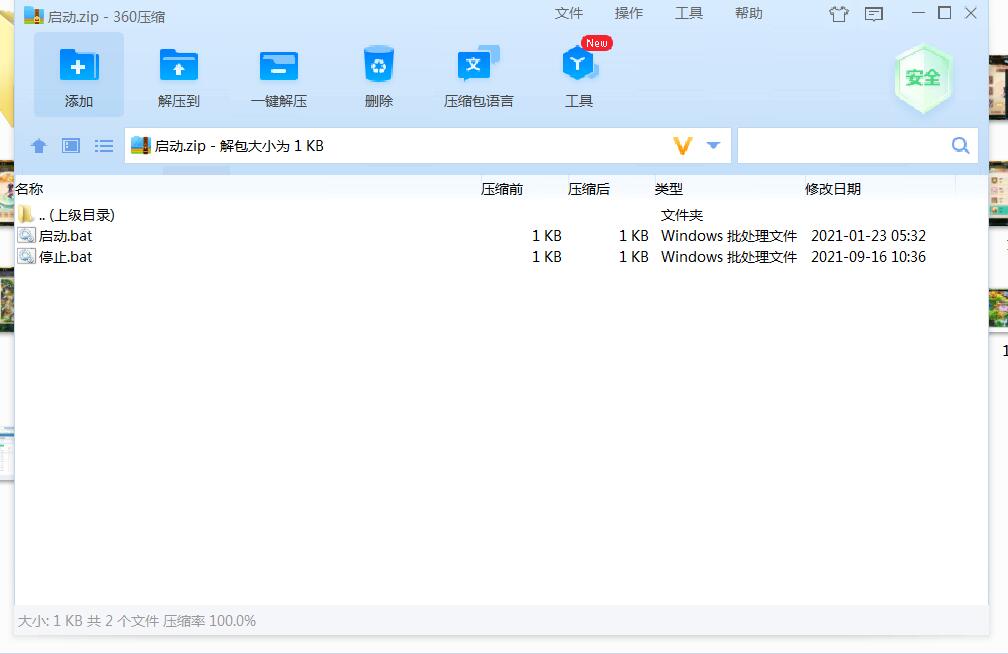The height and width of the screenshot is (654, 1008).
Task: Sort by the 名称 column header
Action: tap(30, 189)
